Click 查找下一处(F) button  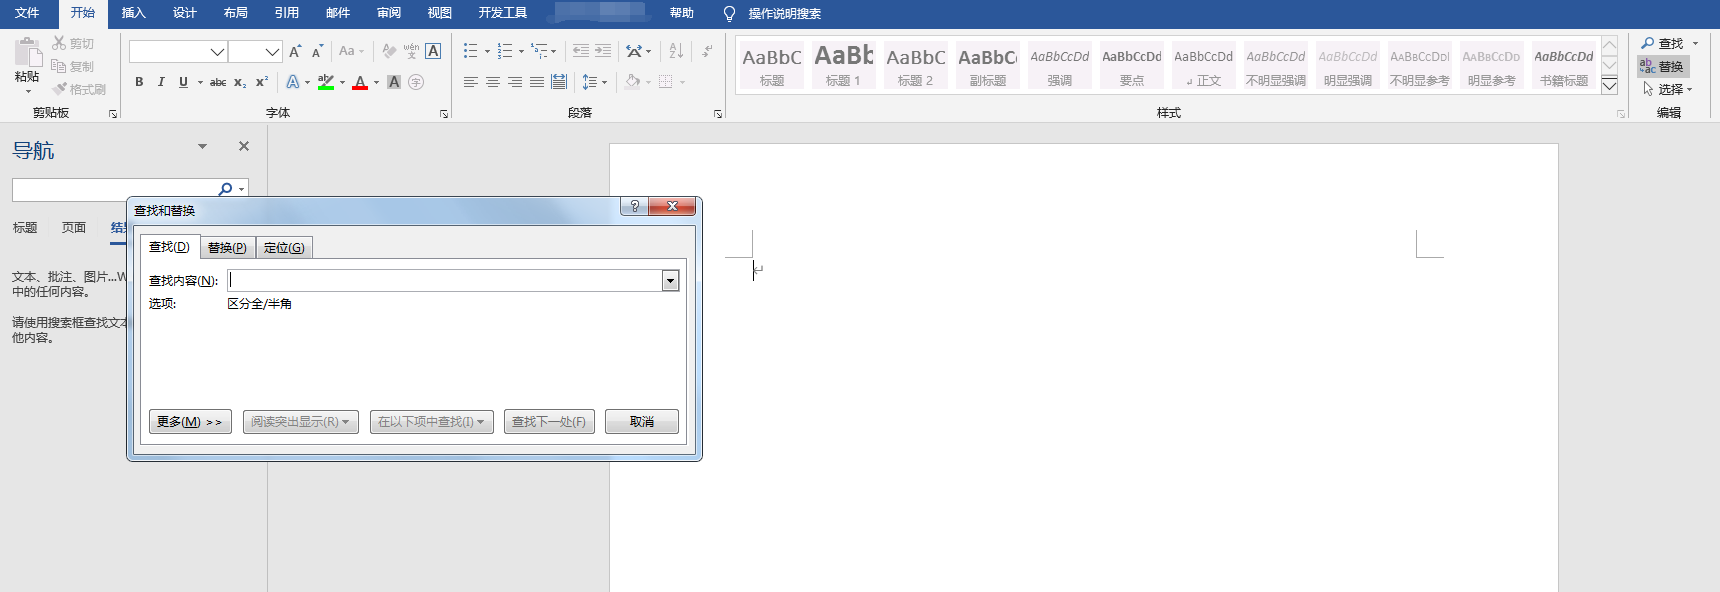pos(549,422)
